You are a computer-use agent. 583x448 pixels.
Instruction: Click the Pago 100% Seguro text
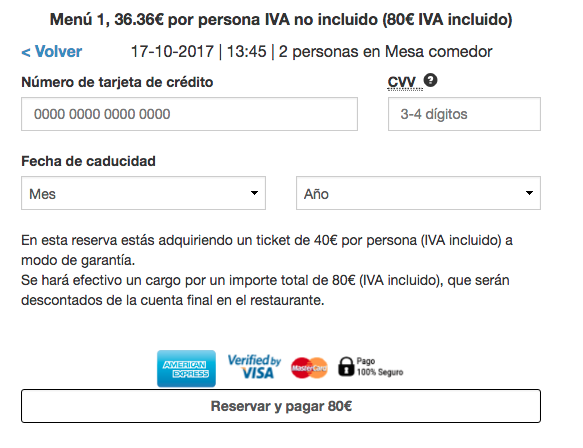pos(380,367)
